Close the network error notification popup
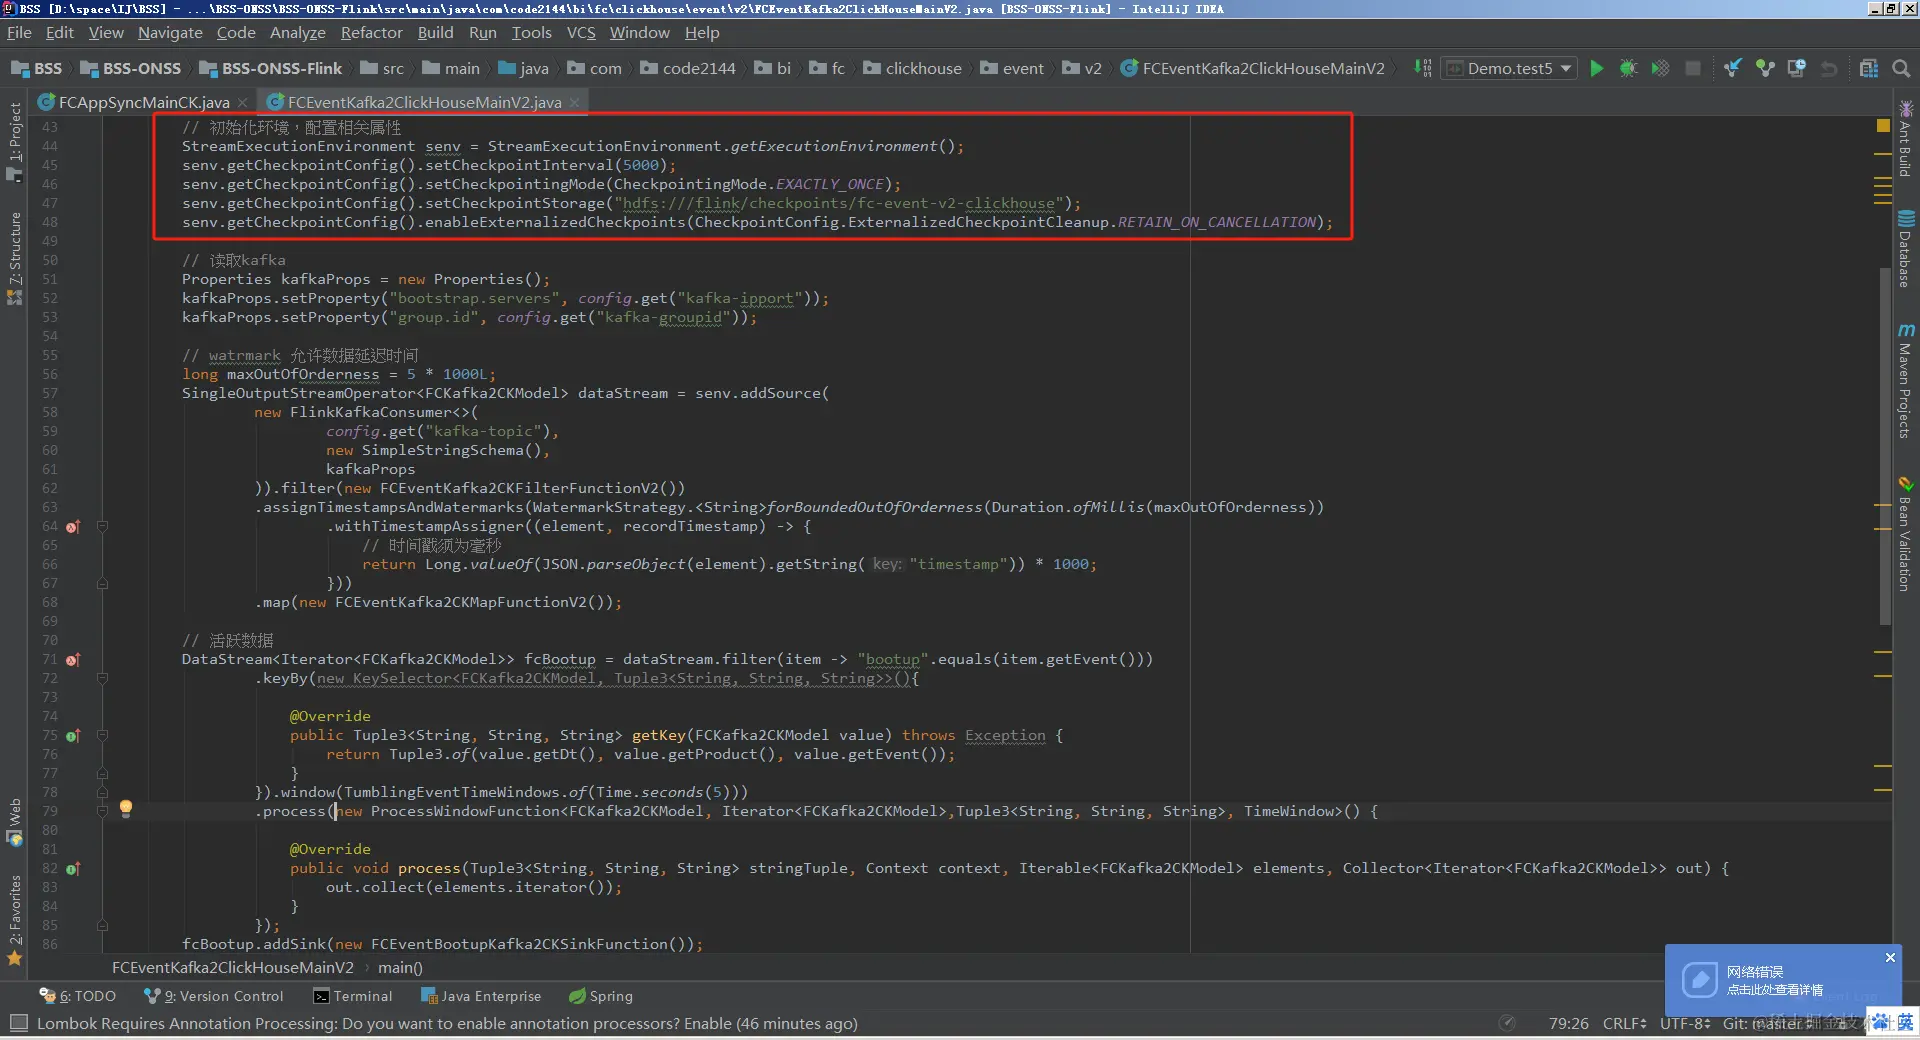Viewport: 1920px width, 1040px height. click(1890, 957)
